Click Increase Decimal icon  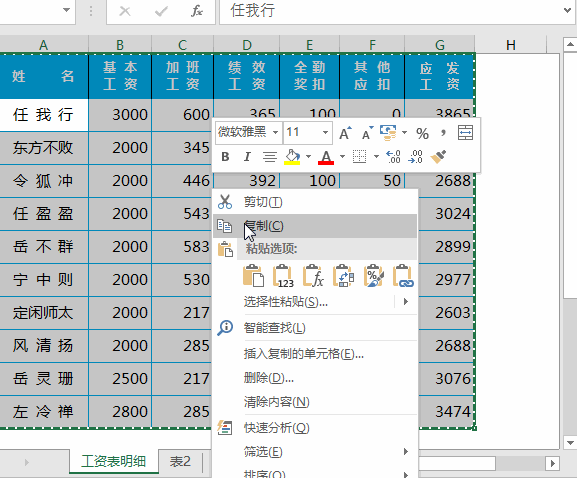[393, 157]
